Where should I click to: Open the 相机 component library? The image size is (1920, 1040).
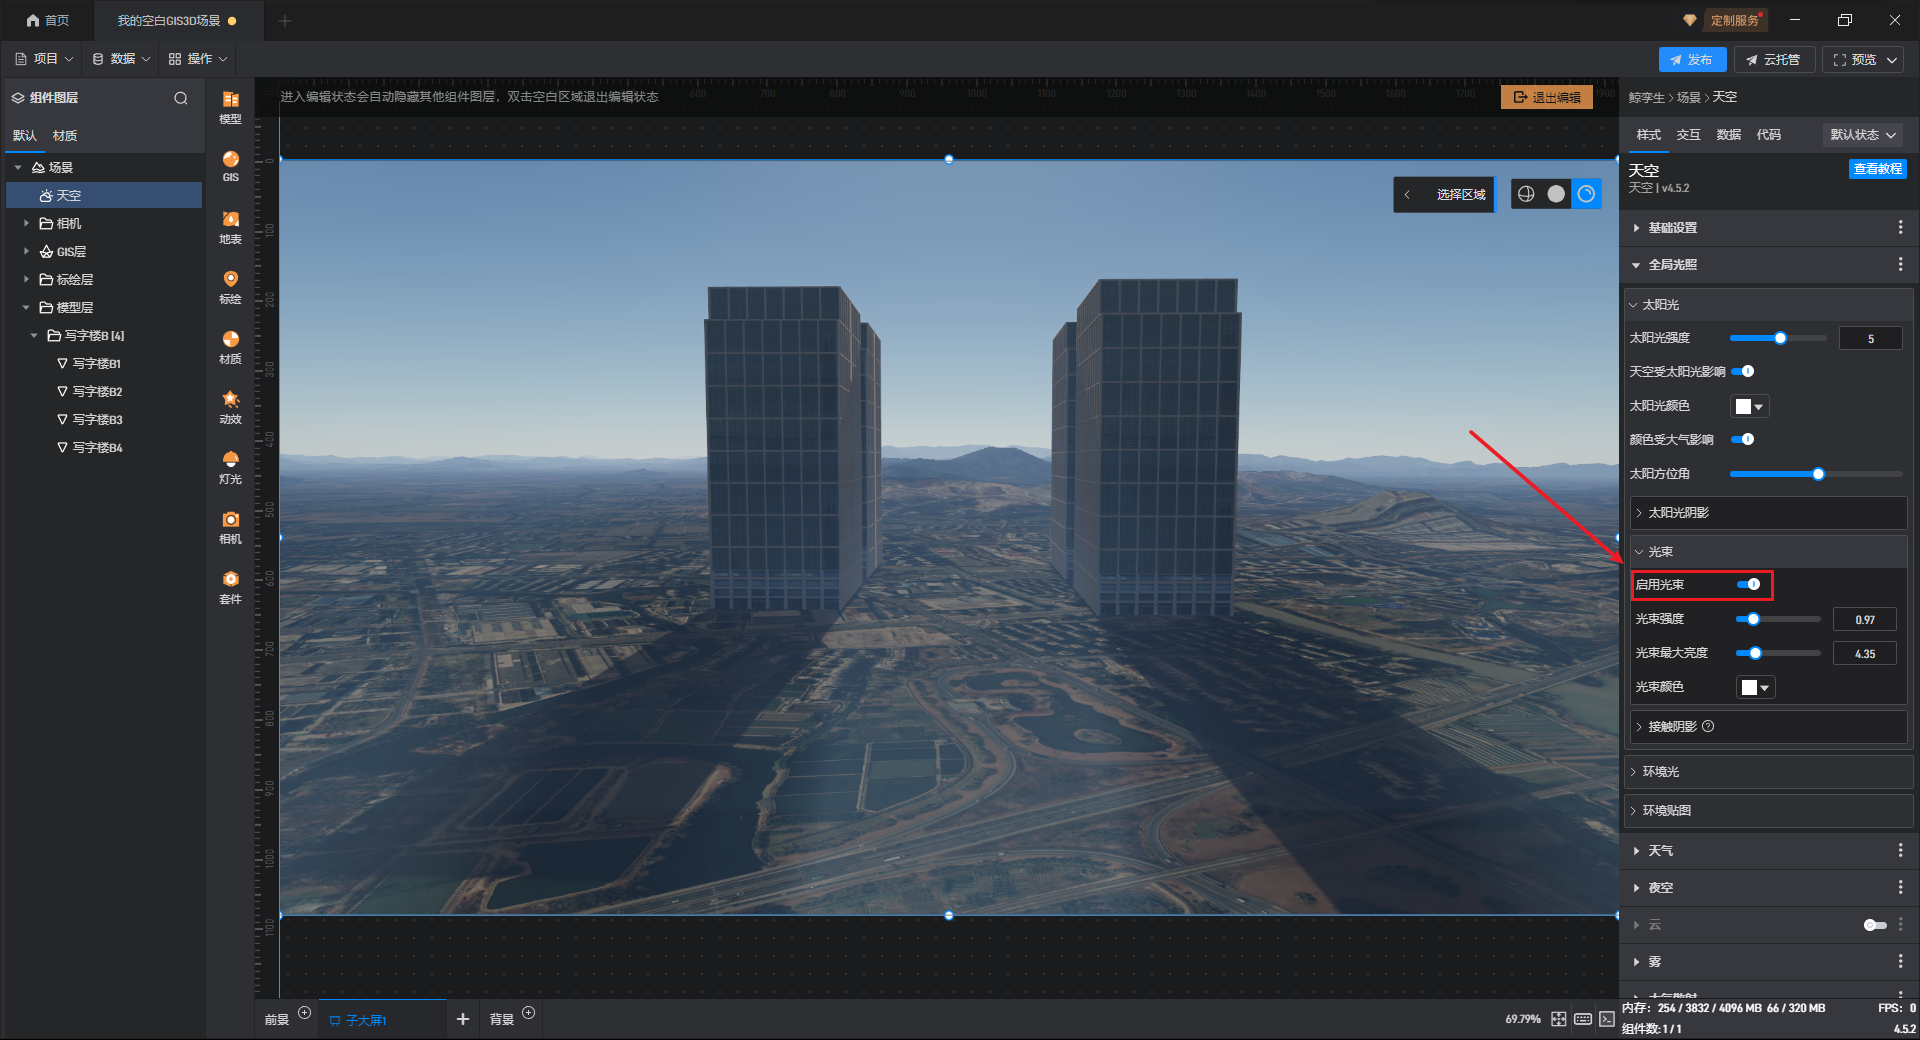(230, 527)
